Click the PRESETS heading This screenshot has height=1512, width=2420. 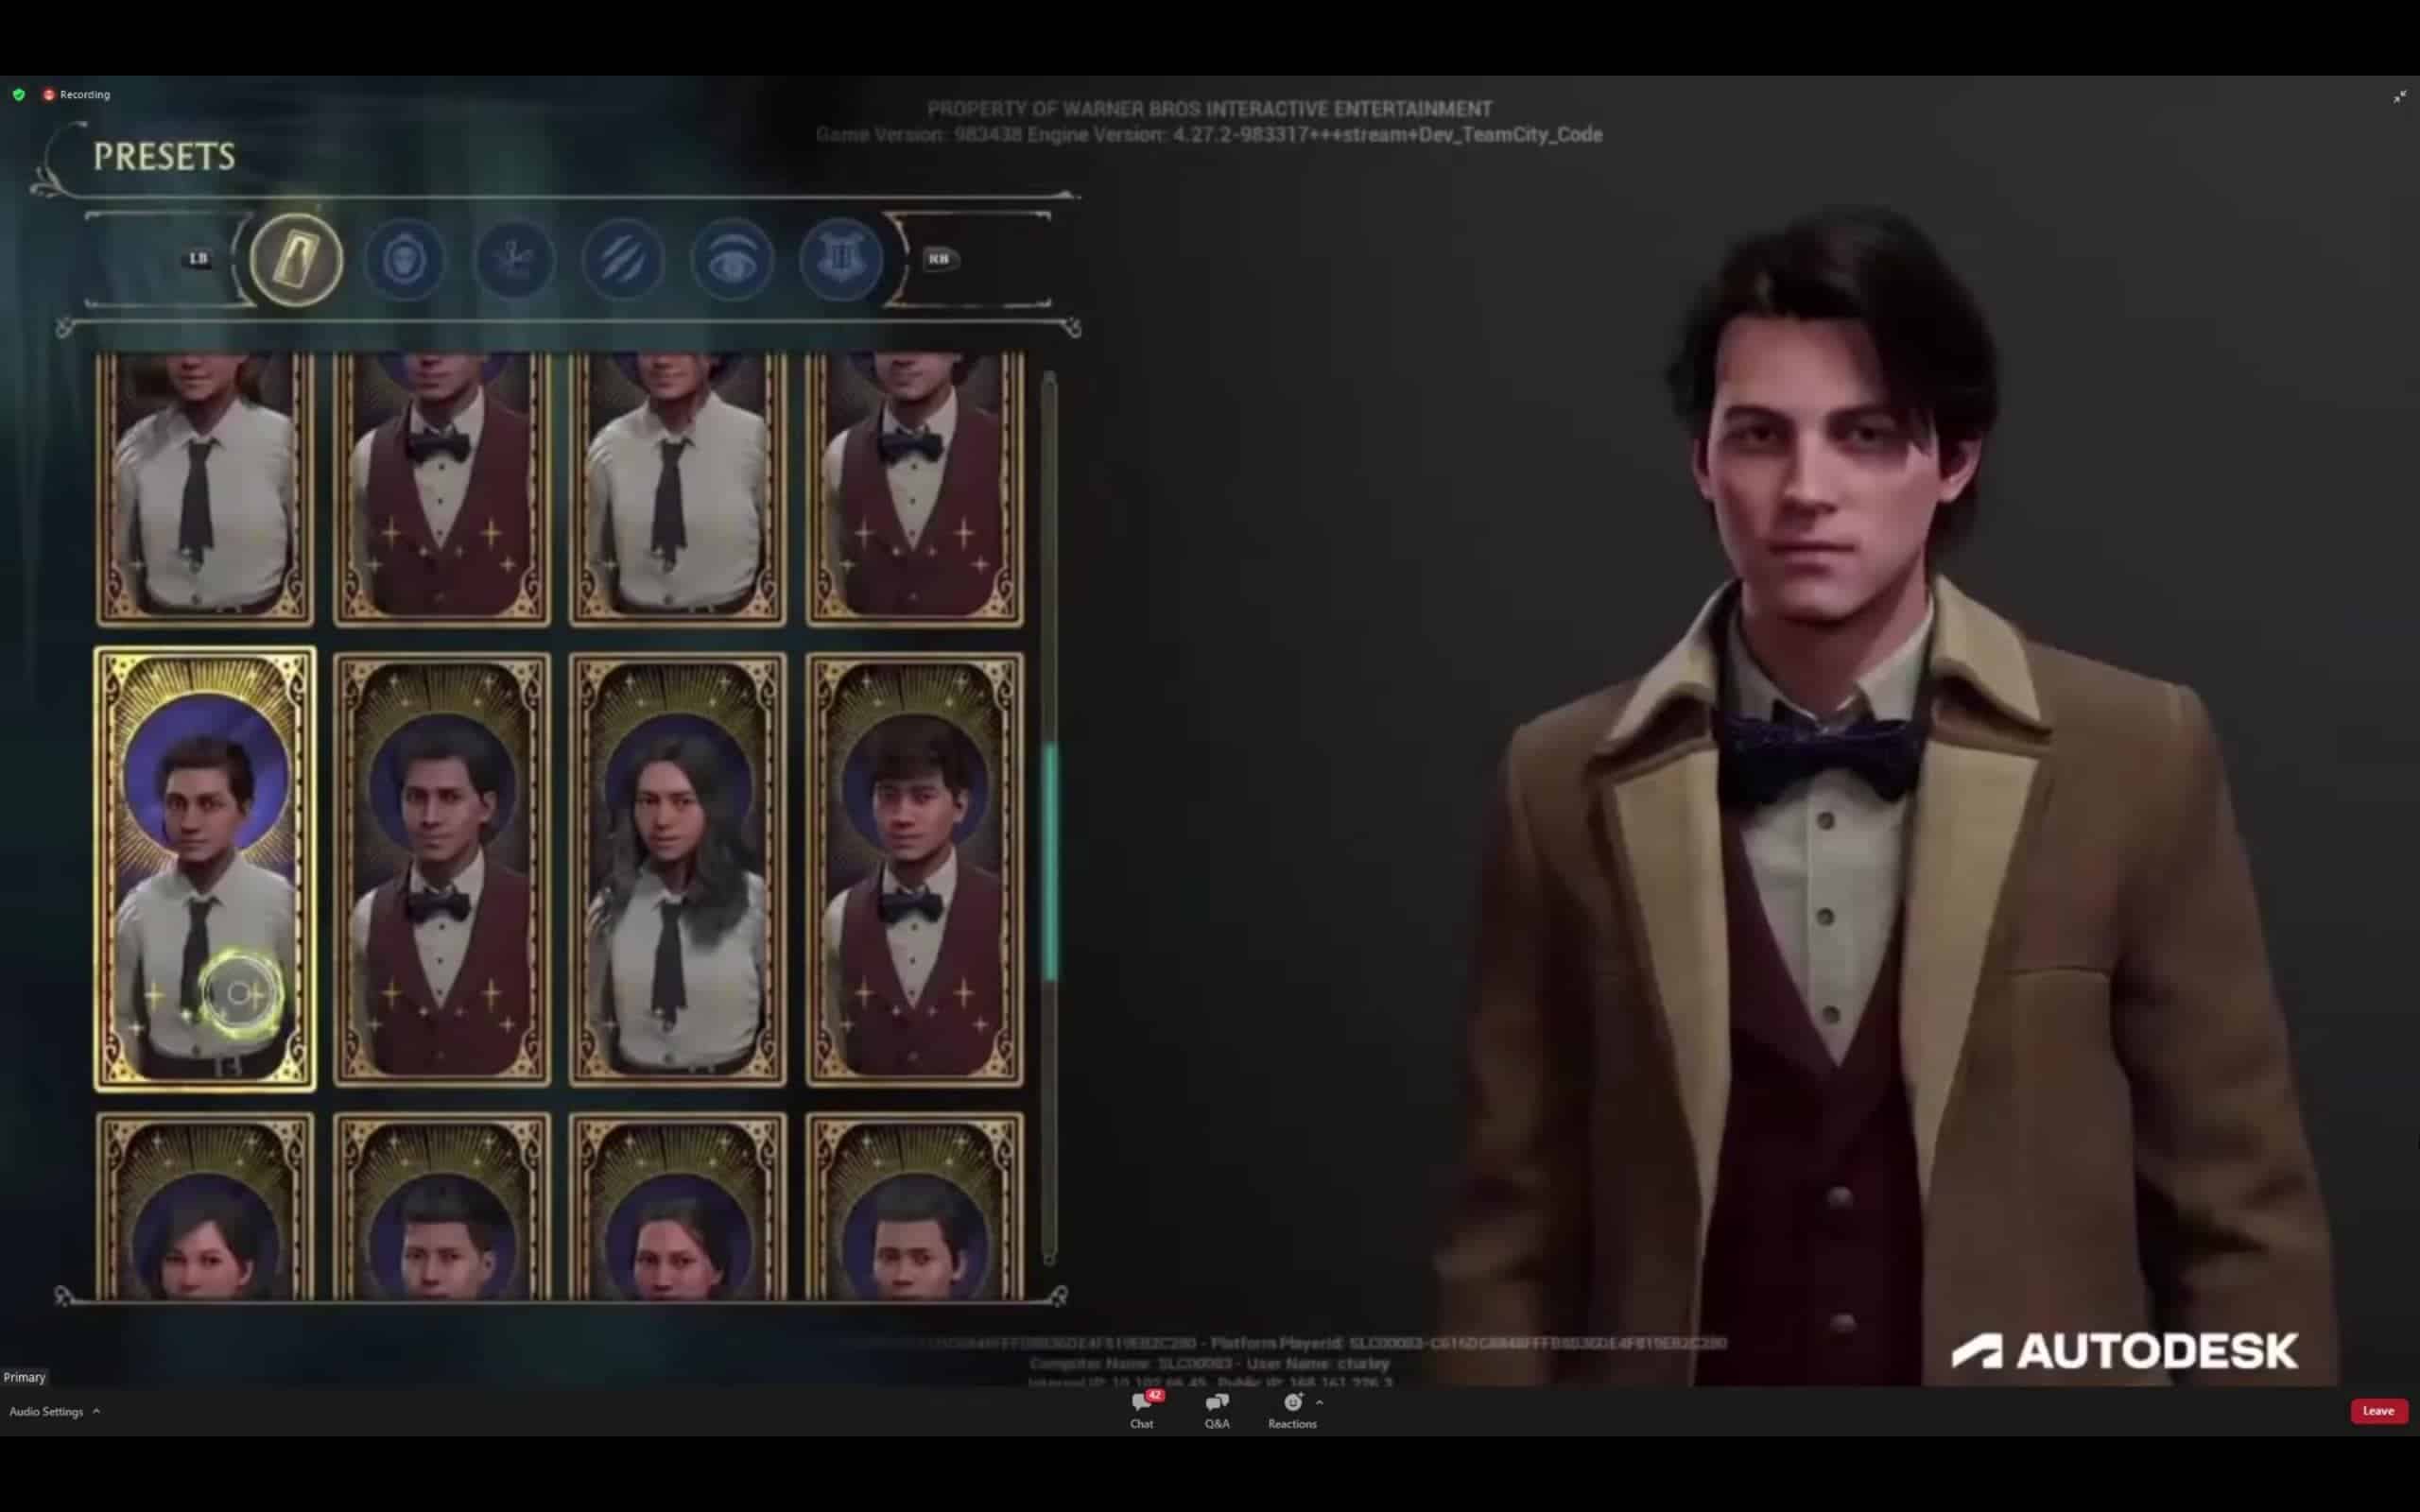[x=164, y=156]
